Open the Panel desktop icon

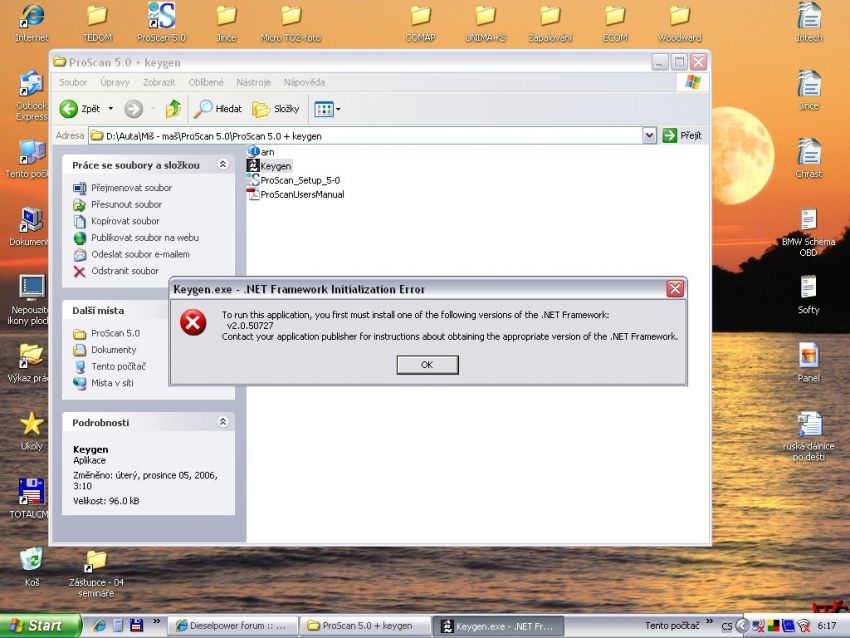tap(808, 362)
